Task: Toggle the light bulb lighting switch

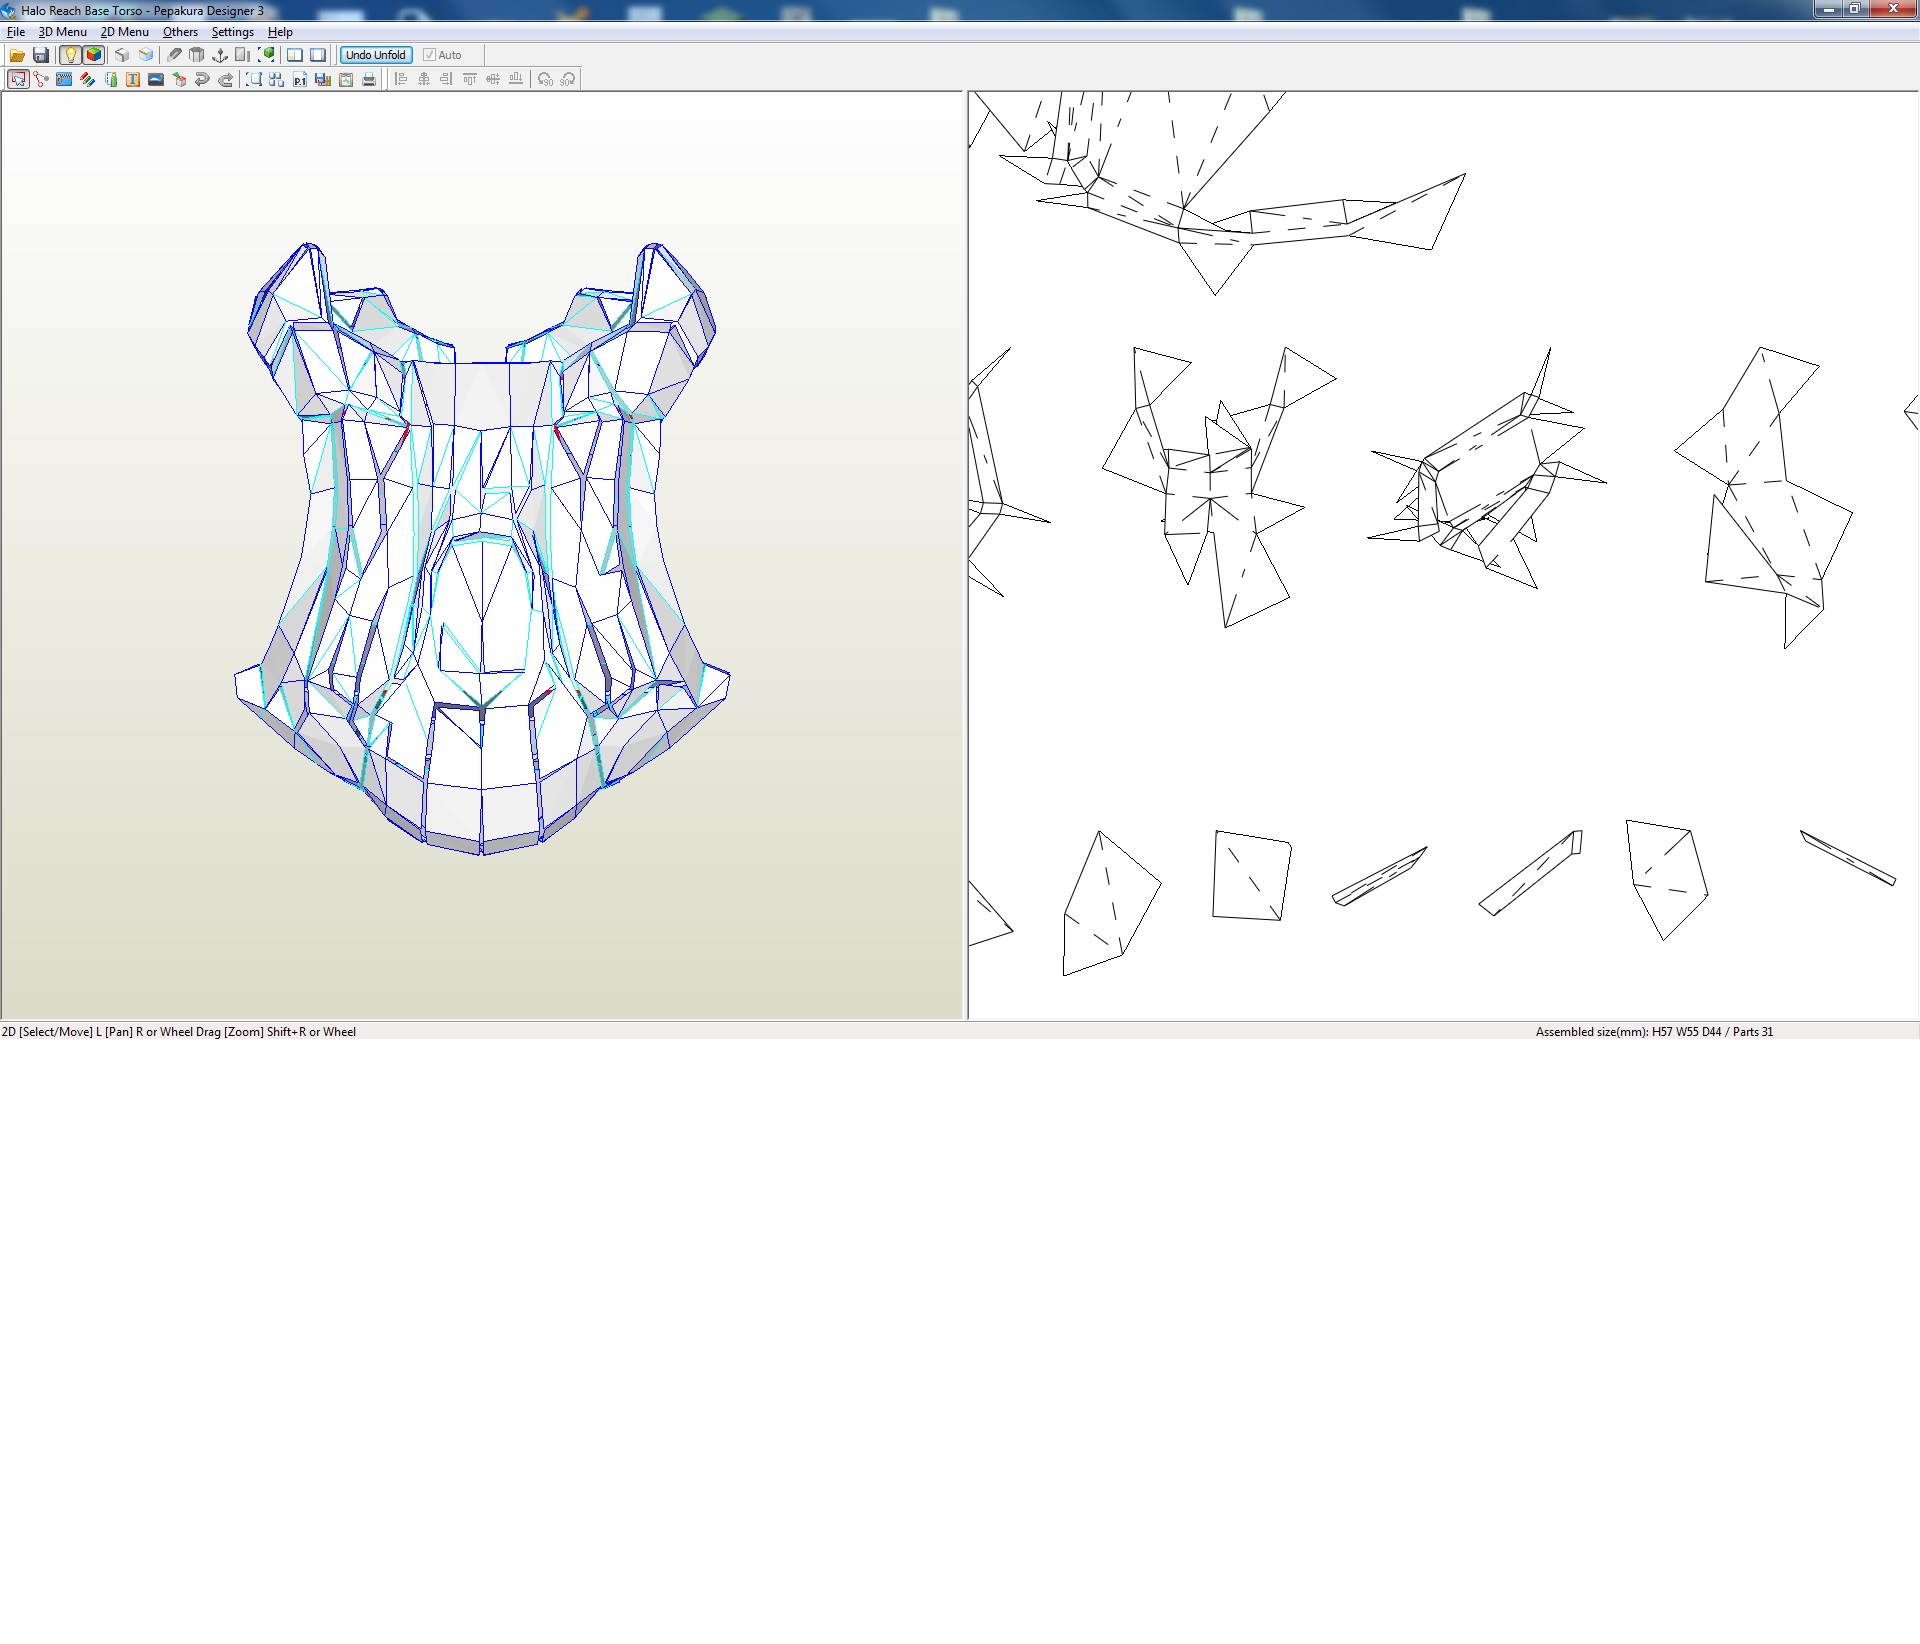Action: 70,55
